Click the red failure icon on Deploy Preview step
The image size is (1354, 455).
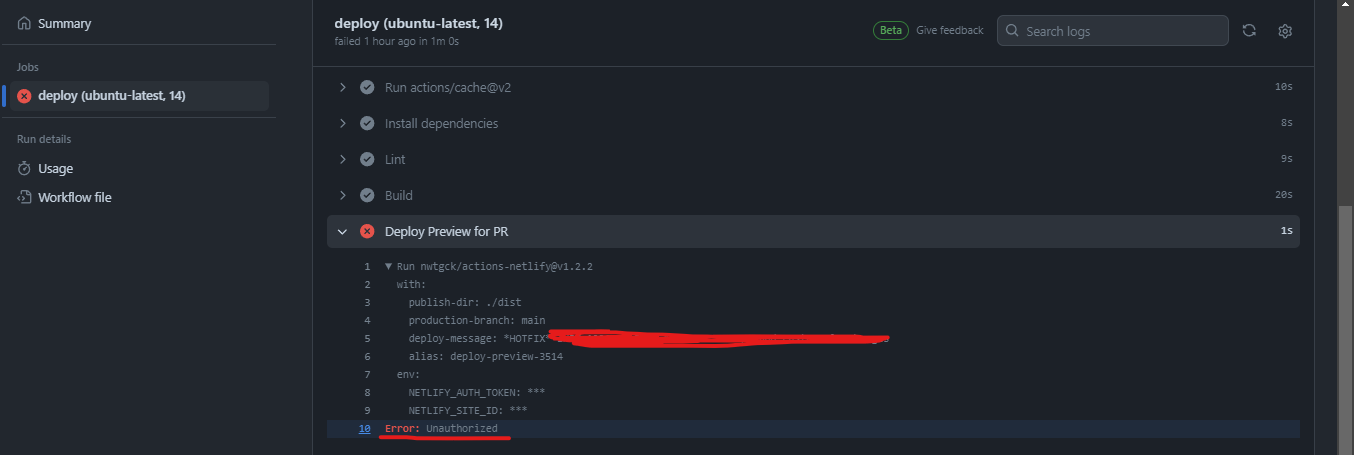pyautogui.click(x=367, y=231)
